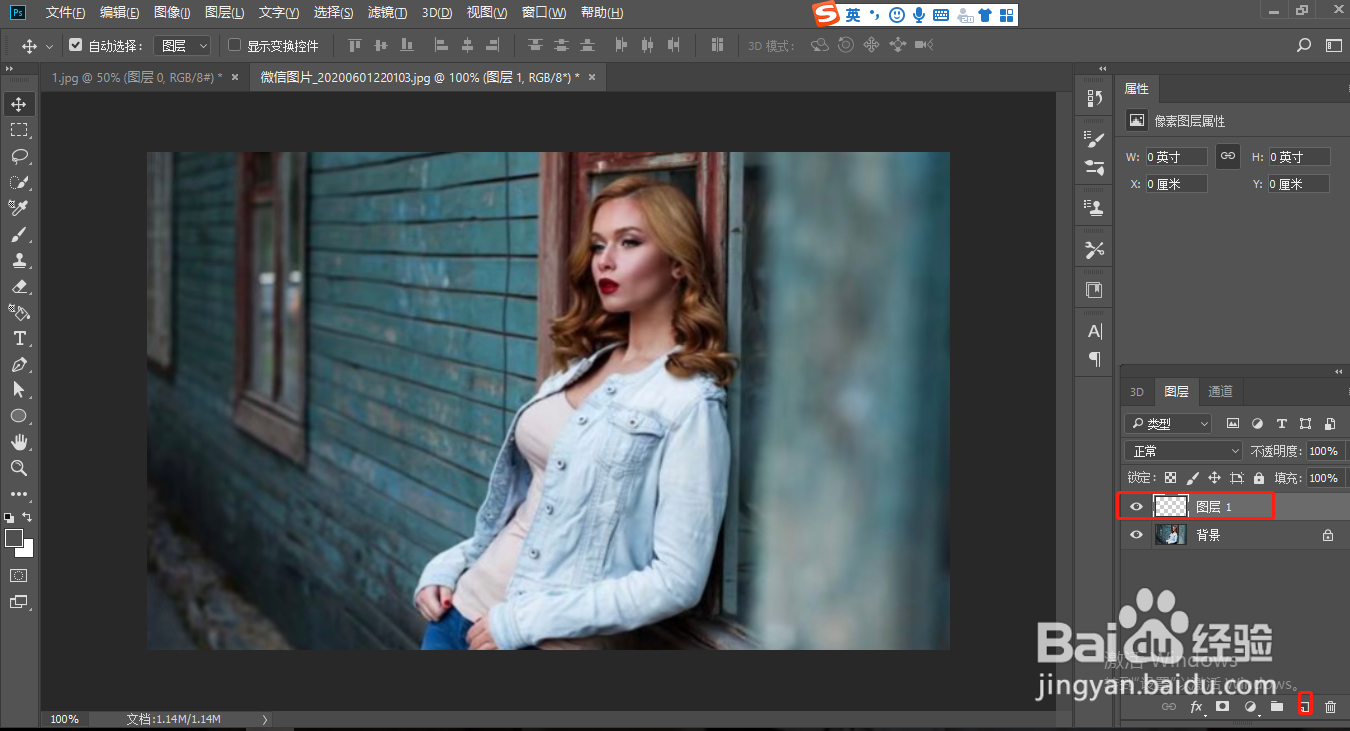This screenshot has width=1350, height=731.
Task: Select the Rectangular Marquee tool
Action: (x=19, y=130)
